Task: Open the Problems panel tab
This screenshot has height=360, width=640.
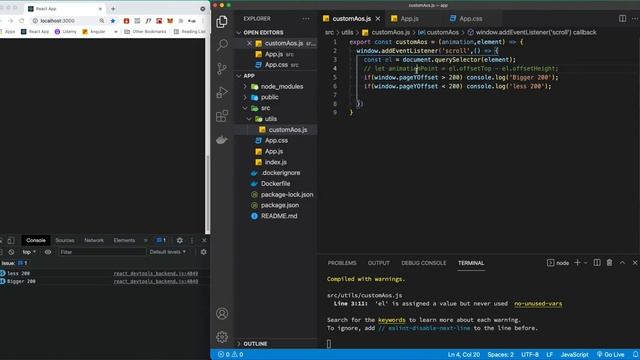Action: tap(342, 263)
